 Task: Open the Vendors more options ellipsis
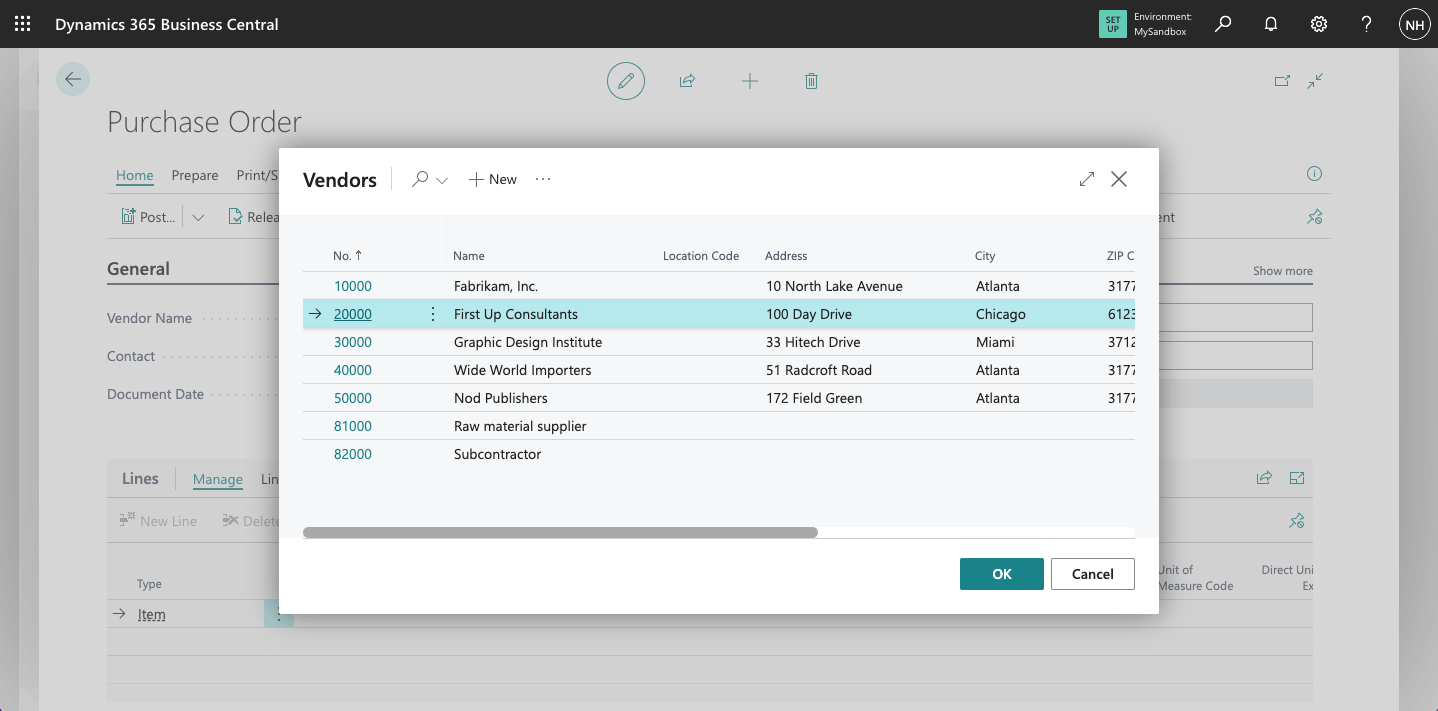543,179
